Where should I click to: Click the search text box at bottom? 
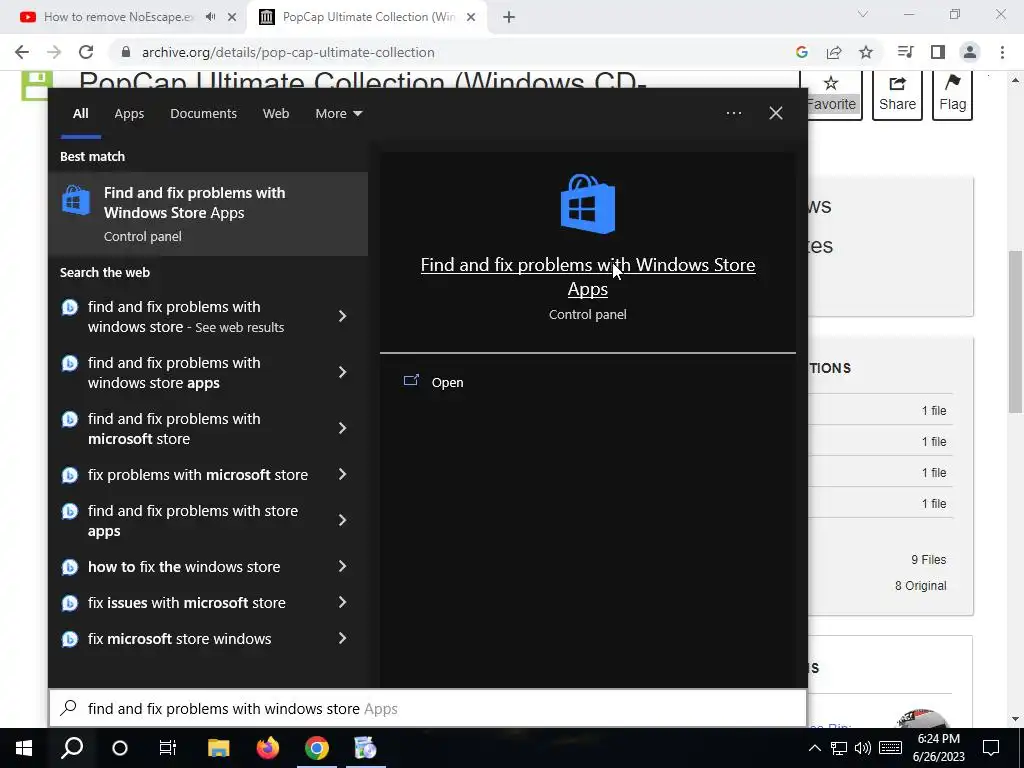[x=428, y=709]
